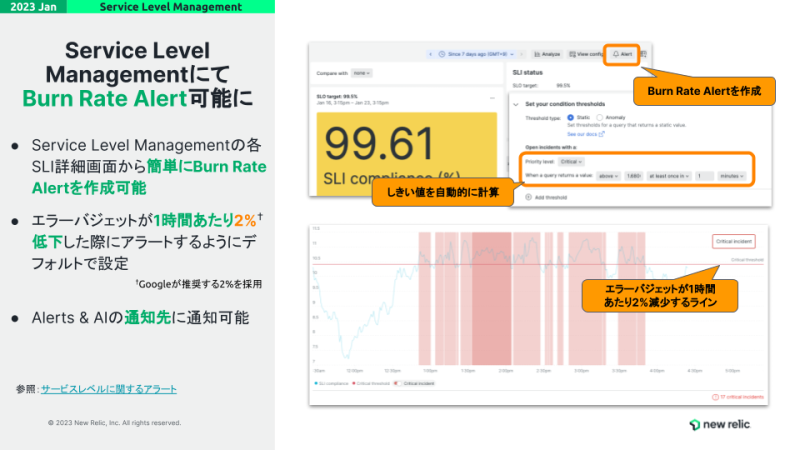The height and width of the screenshot is (450, 800).
Task: Click the Critical threshold line label
Action: pyautogui.click(x=747, y=260)
